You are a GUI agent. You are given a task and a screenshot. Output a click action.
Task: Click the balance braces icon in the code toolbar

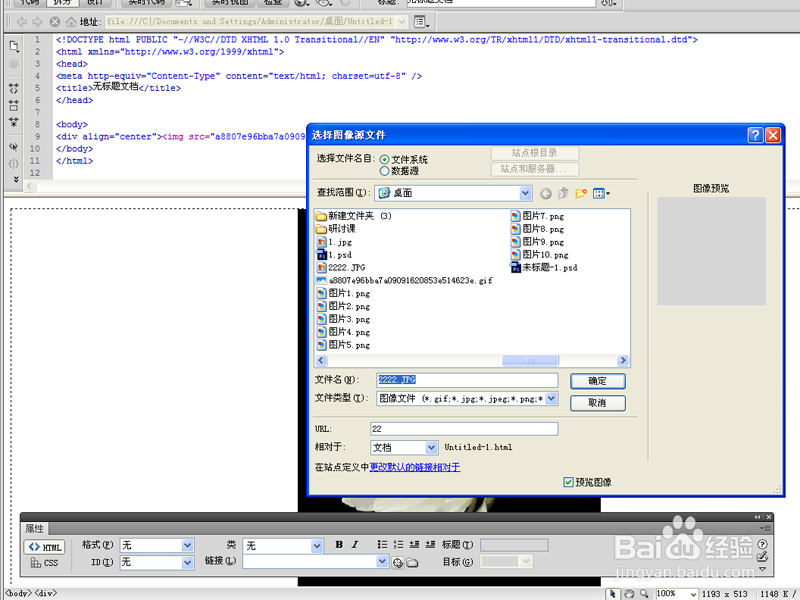pos(14,163)
